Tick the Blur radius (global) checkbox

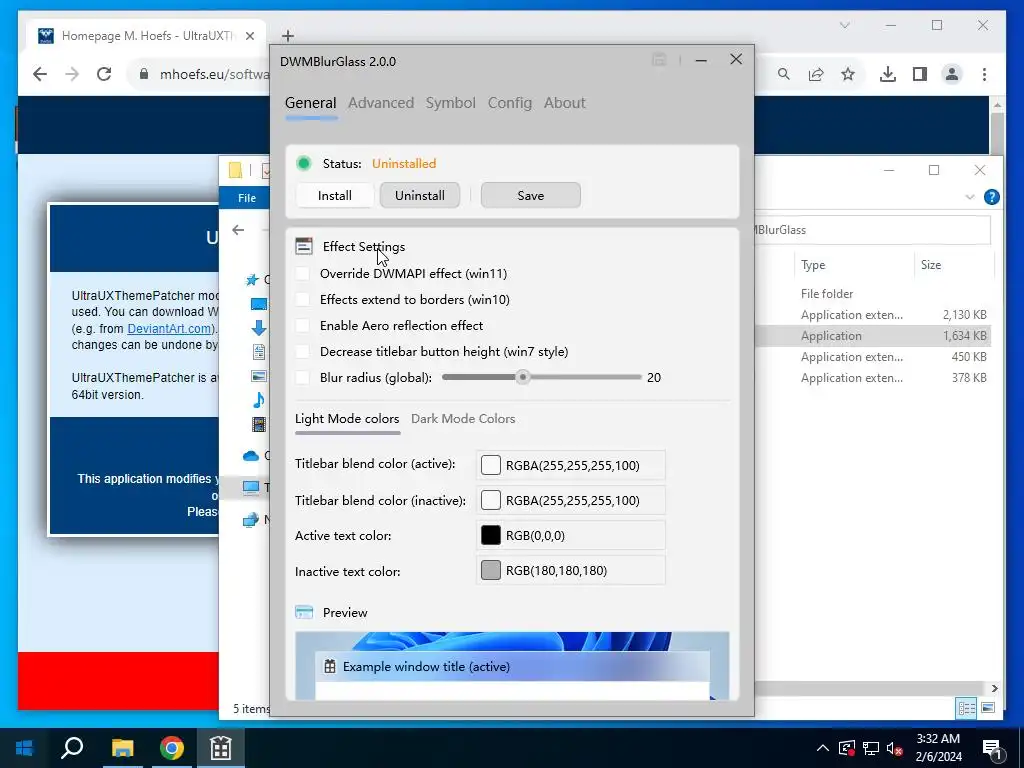click(302, 377)
